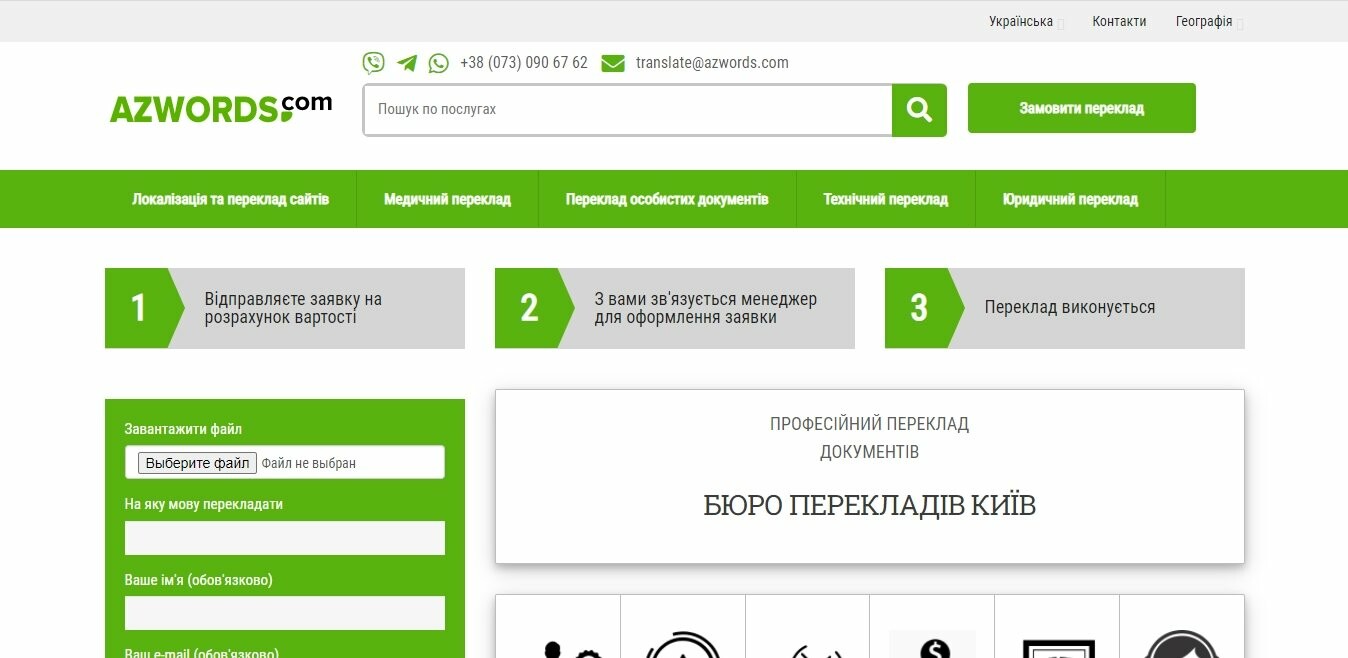The image size is (1348, 658).
Task: Open the Telegram messenger icon
Action: click(406, 63)
